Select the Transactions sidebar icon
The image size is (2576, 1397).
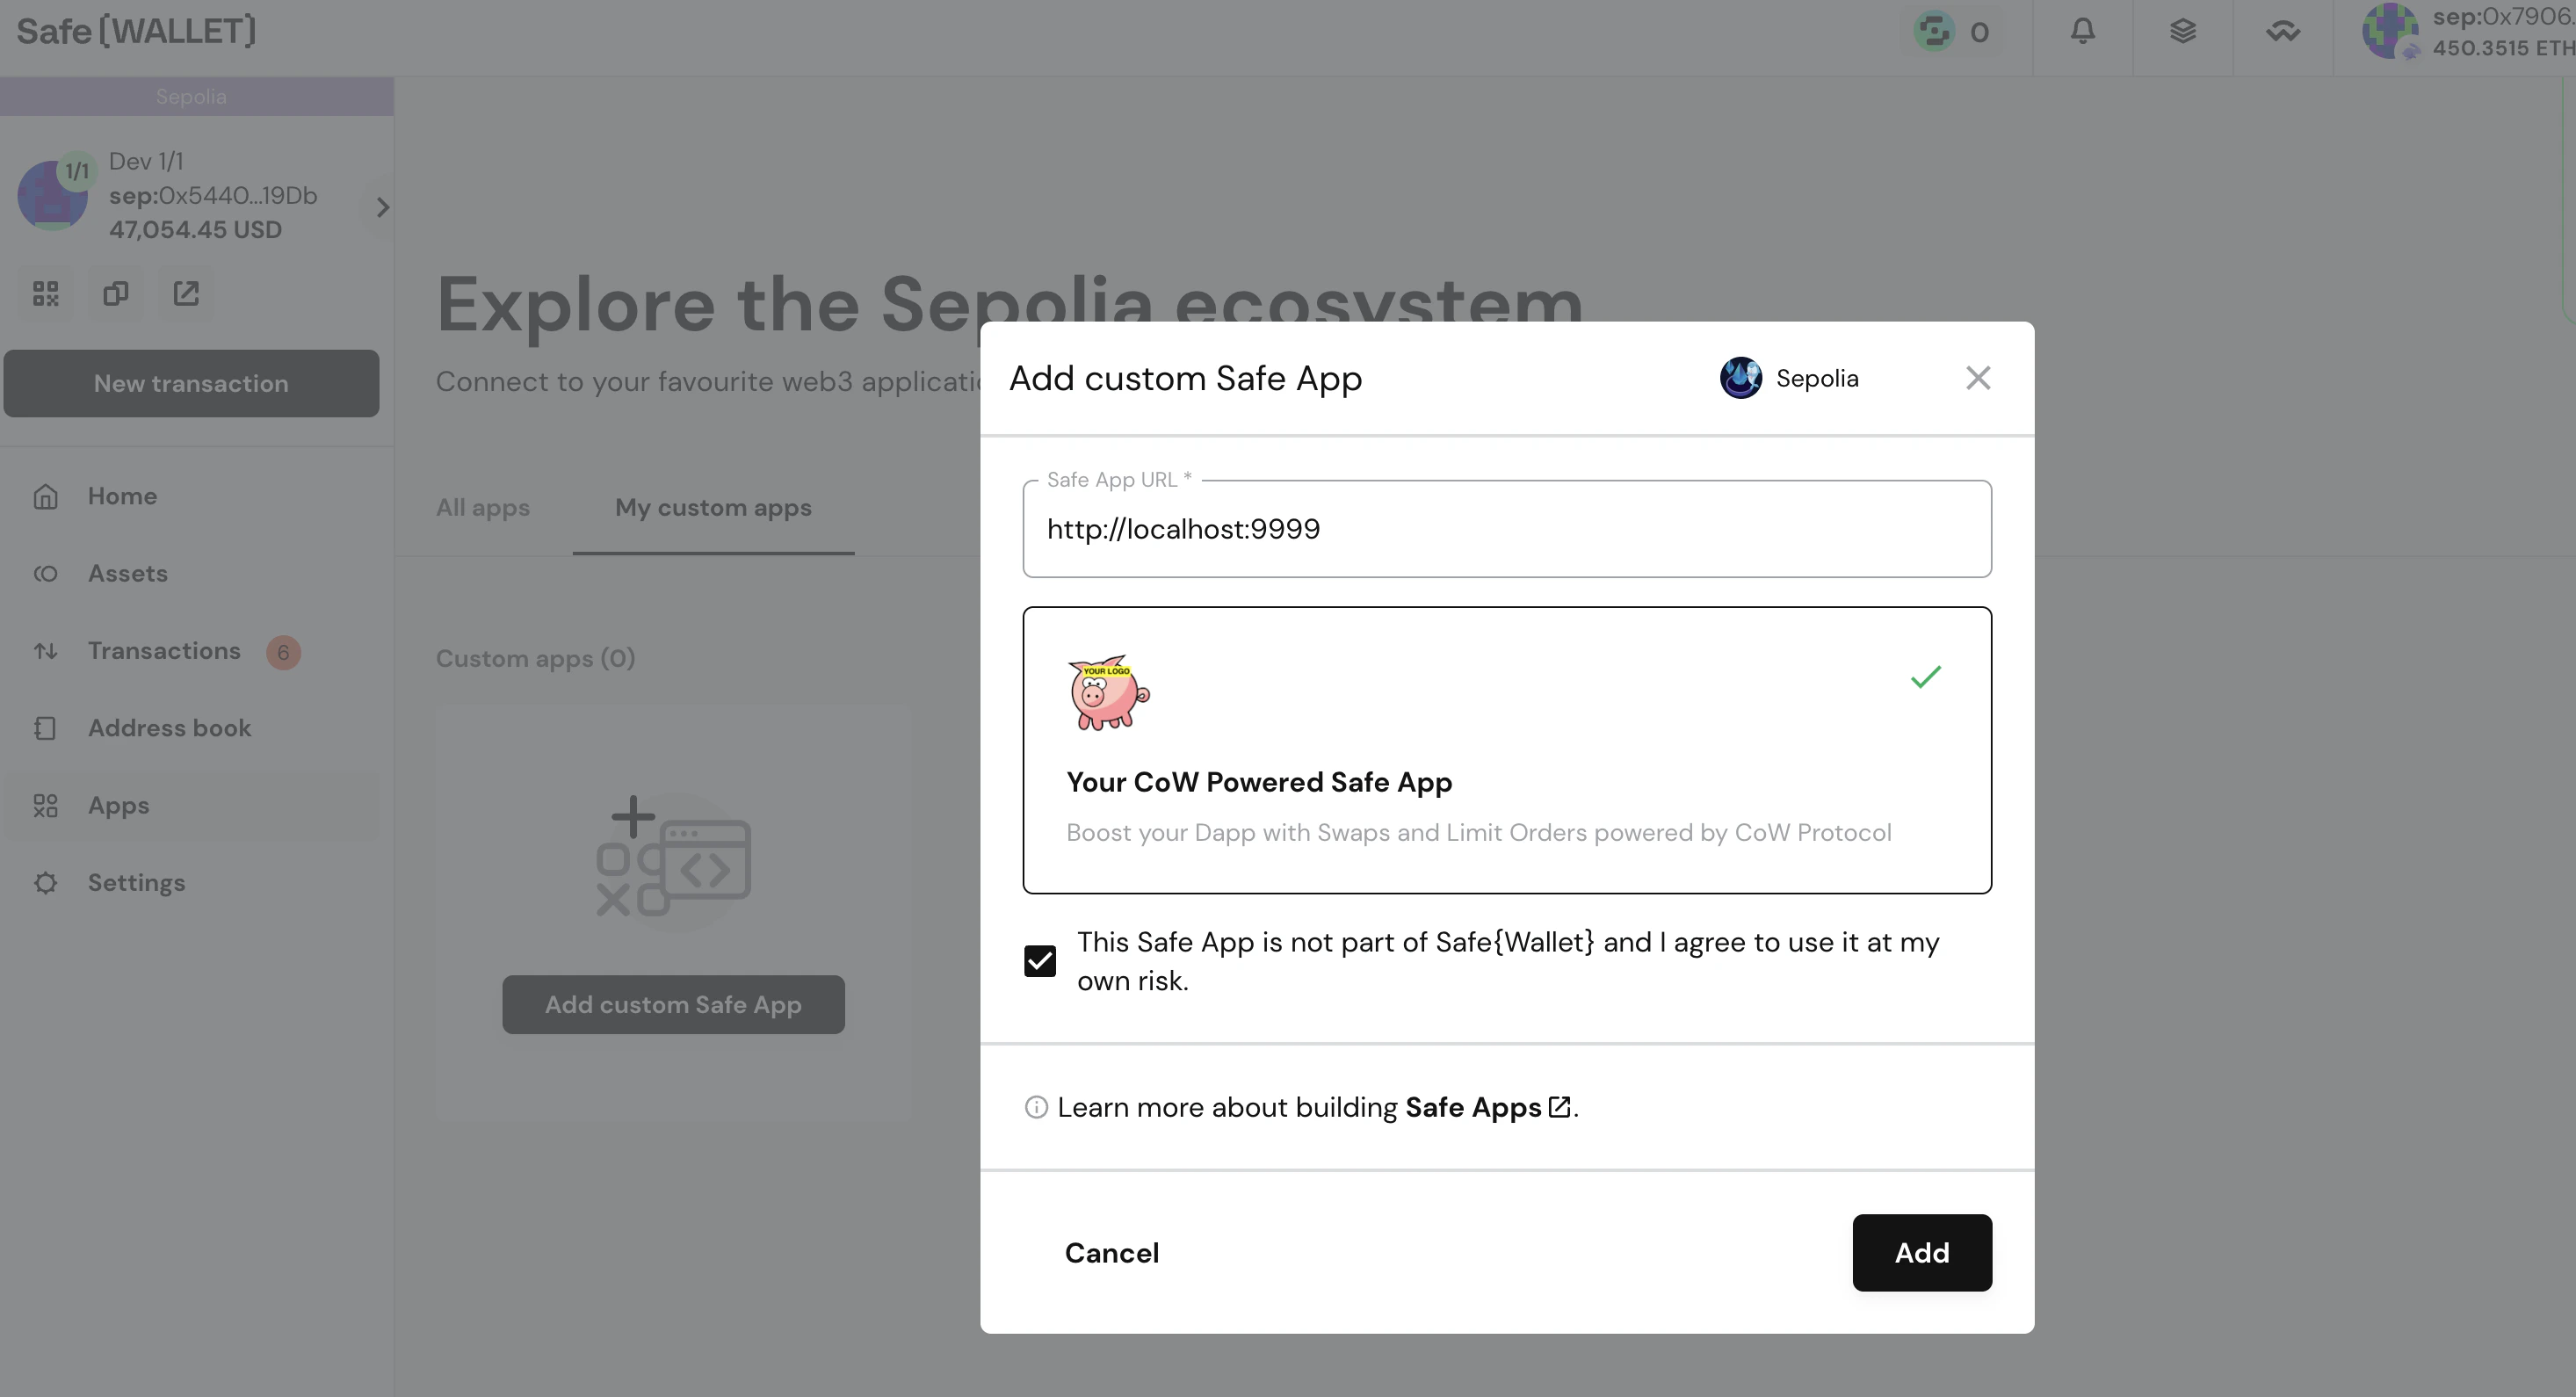click(x=46, y=650)
